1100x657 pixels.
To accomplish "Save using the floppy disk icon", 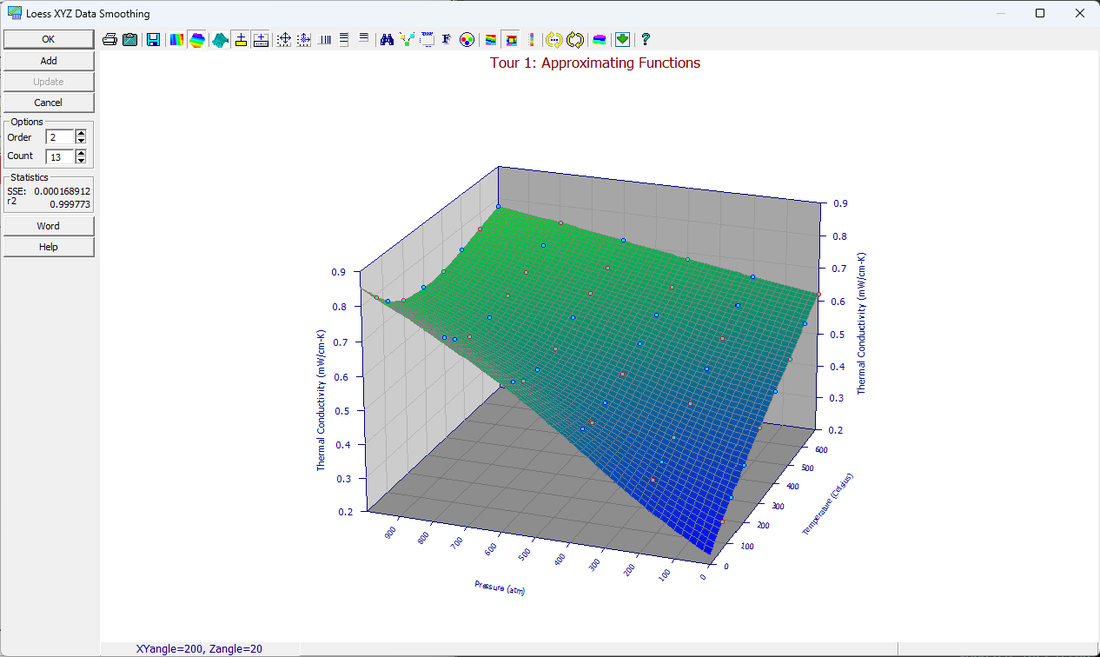I will (x=153, y=39).
